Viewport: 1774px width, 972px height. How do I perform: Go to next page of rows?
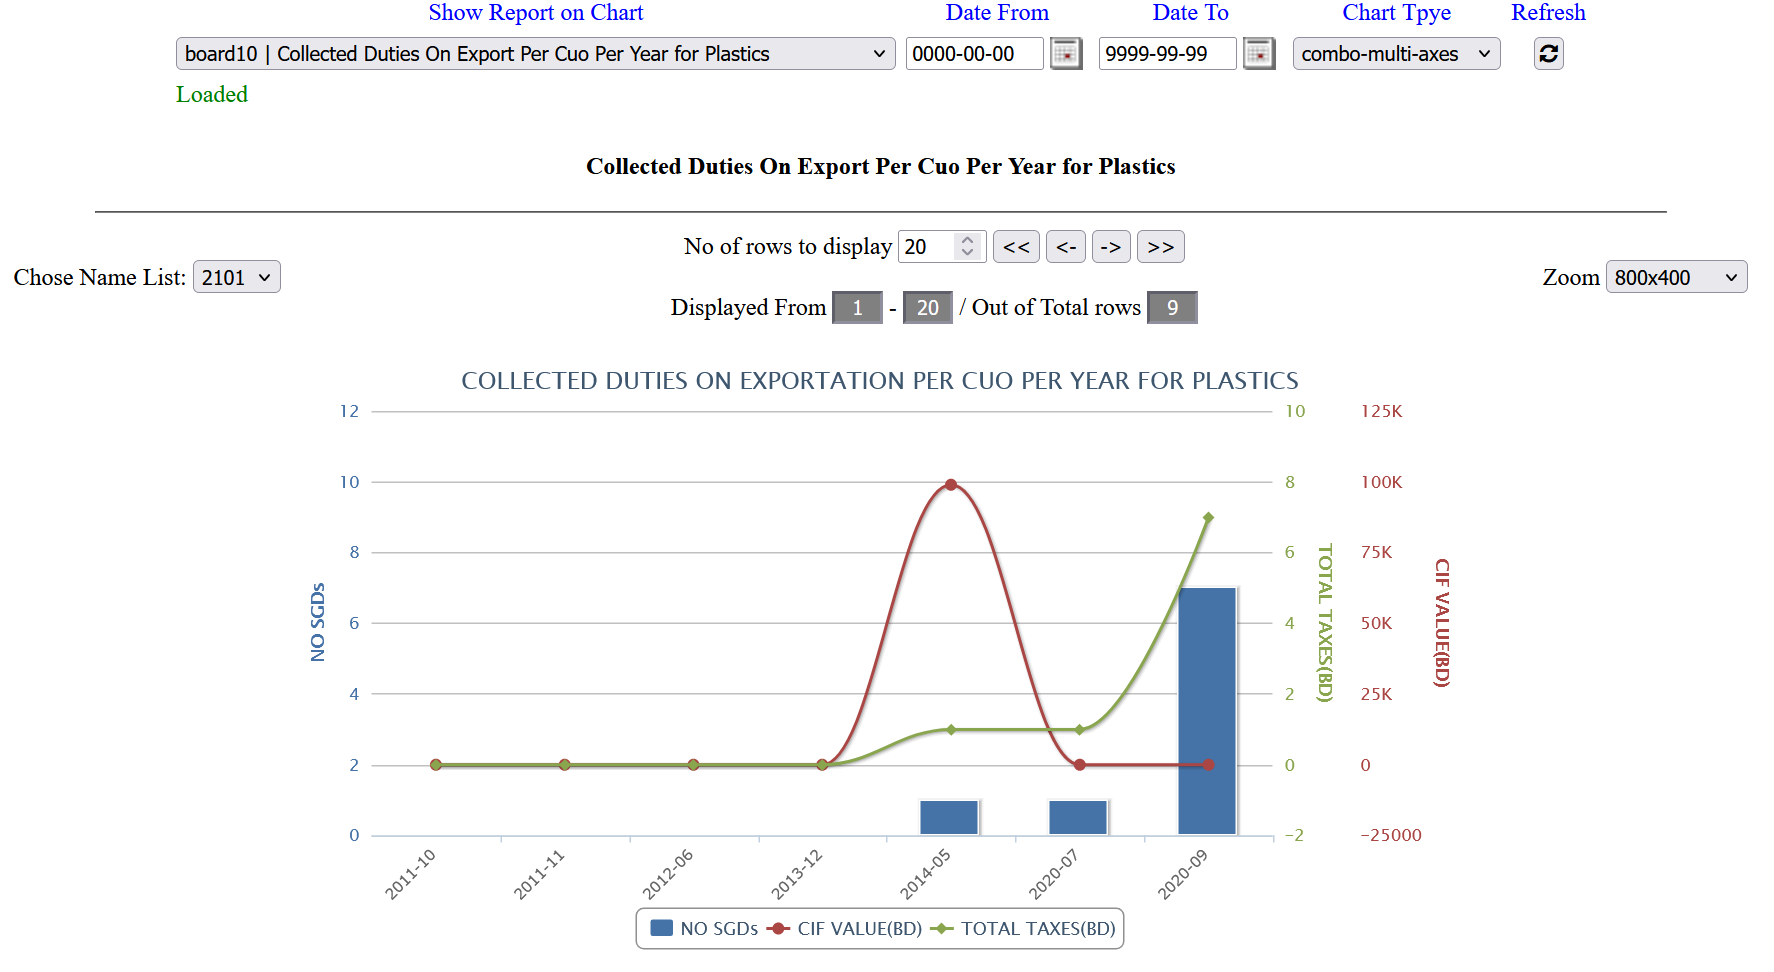click(1111, 247)
